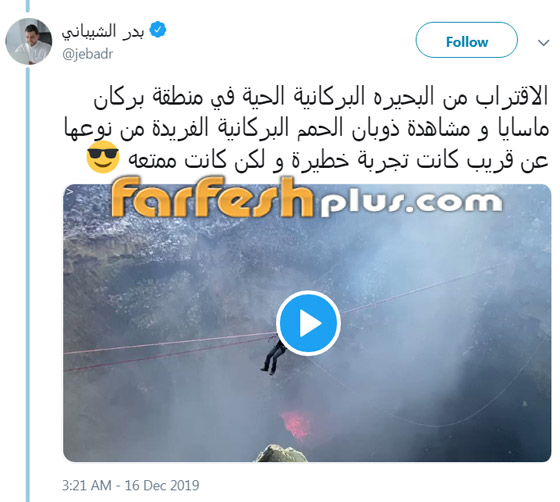Click the Follow button
Viewport: 560px width, 502px height.
pyautogui.click(x=466, y=40)
